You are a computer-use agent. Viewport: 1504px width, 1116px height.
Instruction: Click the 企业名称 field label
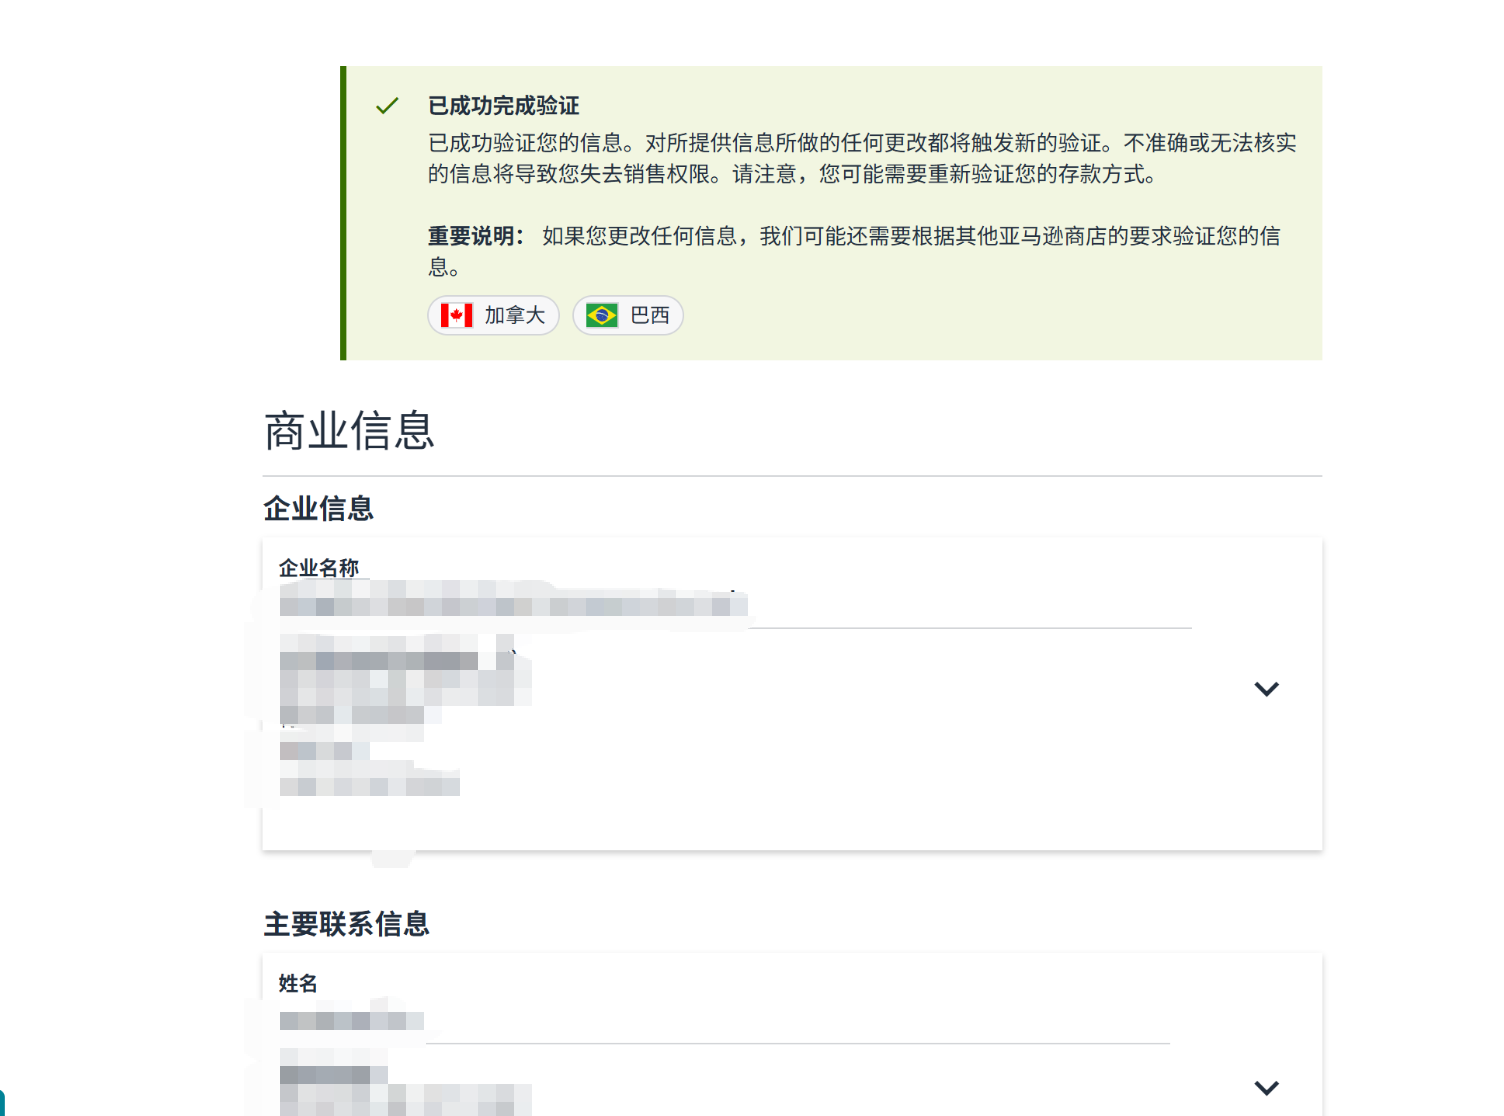(318, 567)
